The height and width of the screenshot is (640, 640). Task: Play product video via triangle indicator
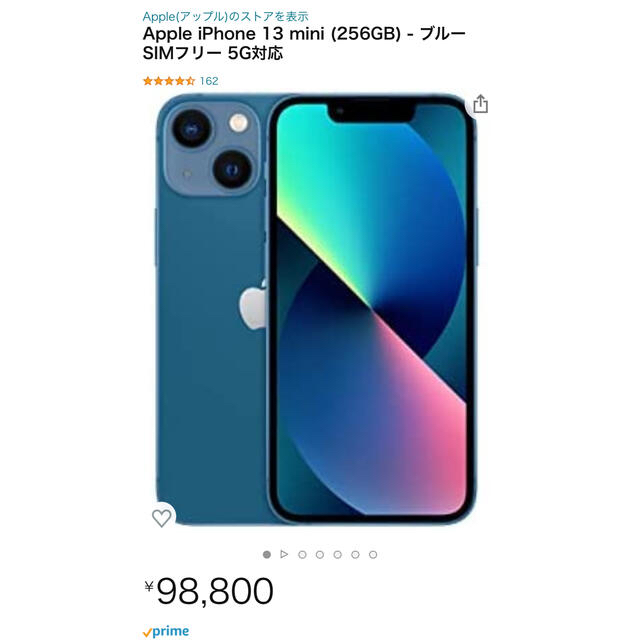coord(284,554)
